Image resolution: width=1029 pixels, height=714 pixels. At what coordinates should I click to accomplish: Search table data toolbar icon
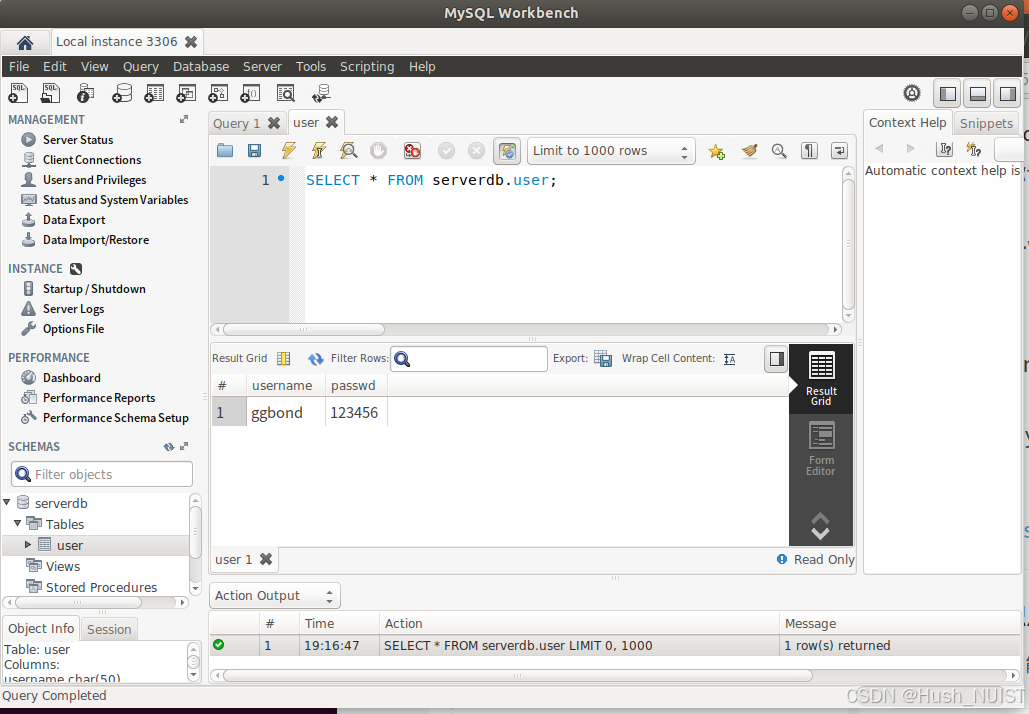click(x=285, y=94)
